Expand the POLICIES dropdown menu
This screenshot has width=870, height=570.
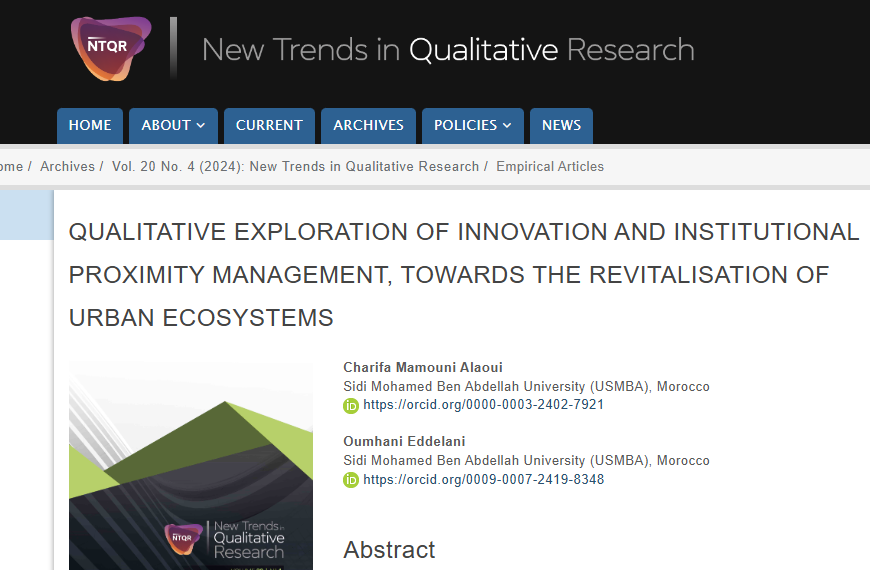point(472,125)
